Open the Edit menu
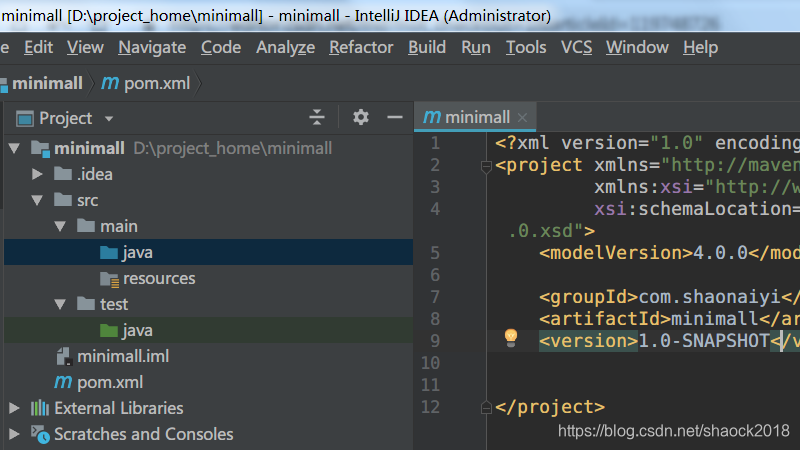The height and width of the screenshot is (450, 800). pos(38,47)
